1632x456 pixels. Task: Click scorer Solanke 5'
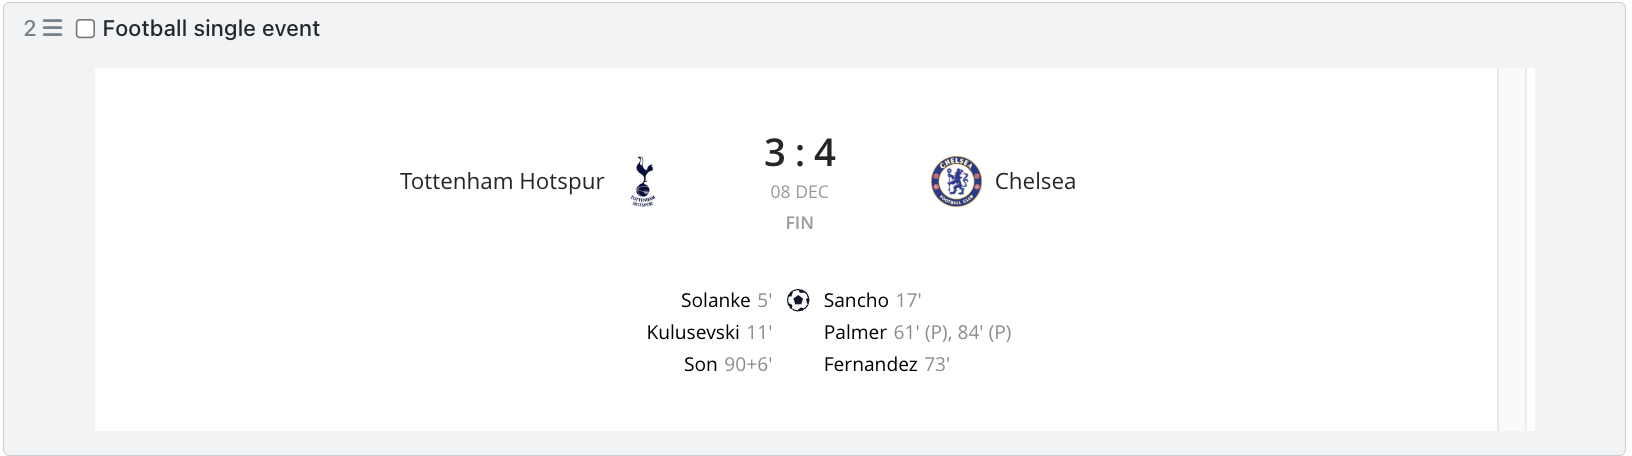(726, 300)
